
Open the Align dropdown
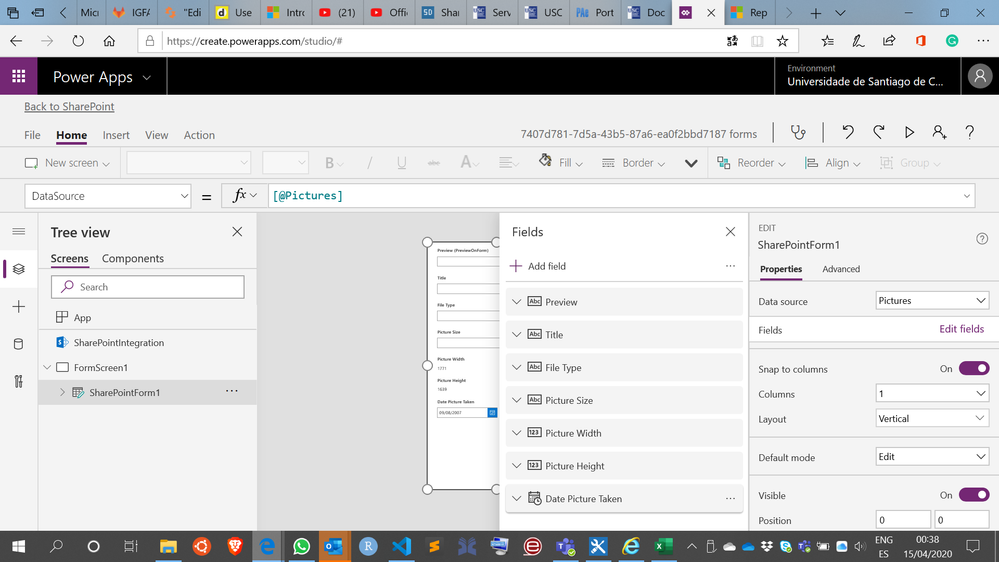pos(833,162)
